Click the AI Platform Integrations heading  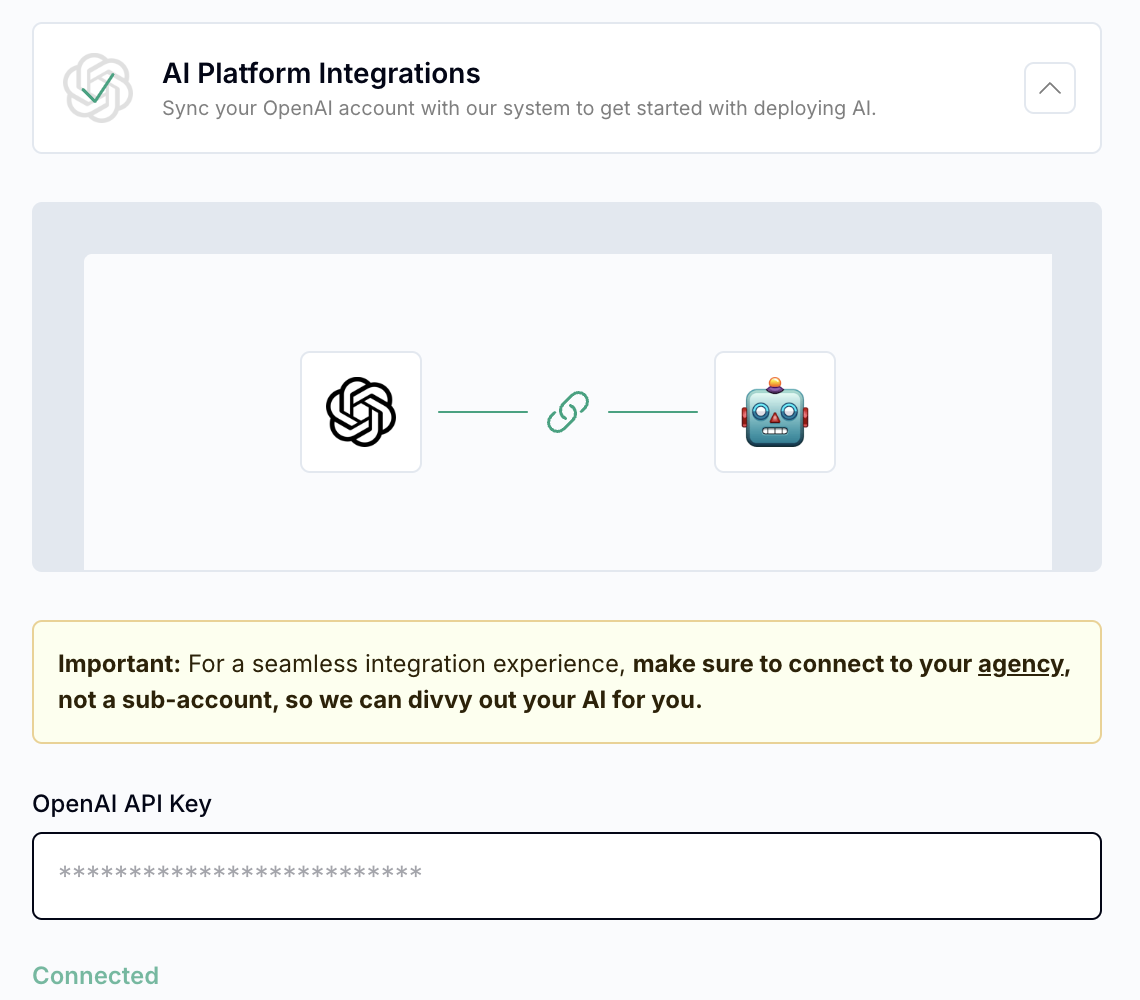point(321,73)
